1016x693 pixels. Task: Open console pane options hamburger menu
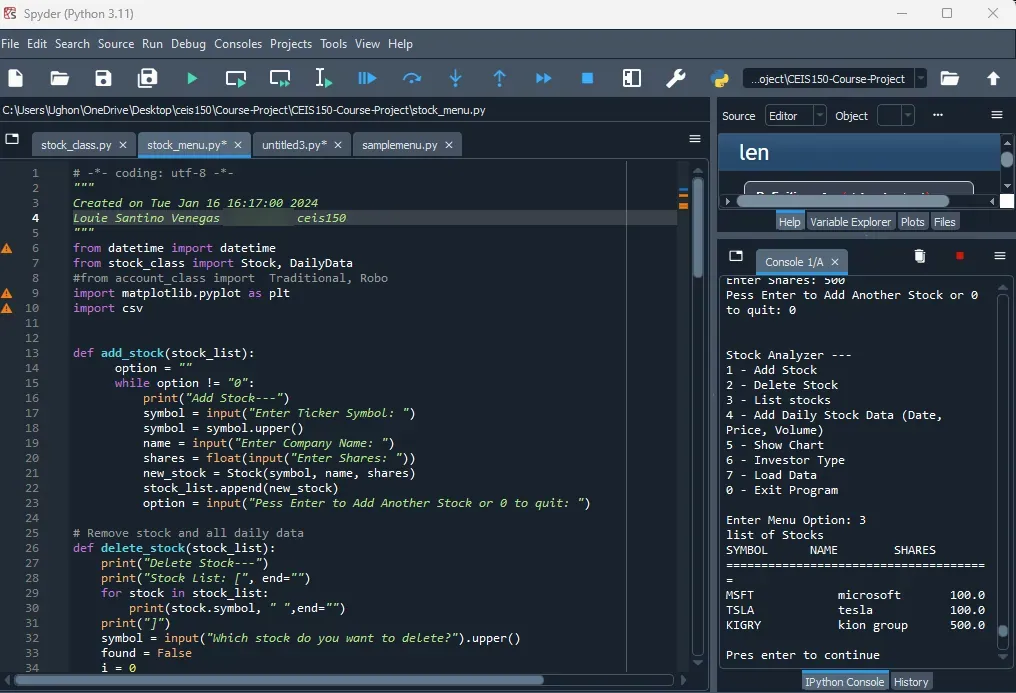(1000, 256)
